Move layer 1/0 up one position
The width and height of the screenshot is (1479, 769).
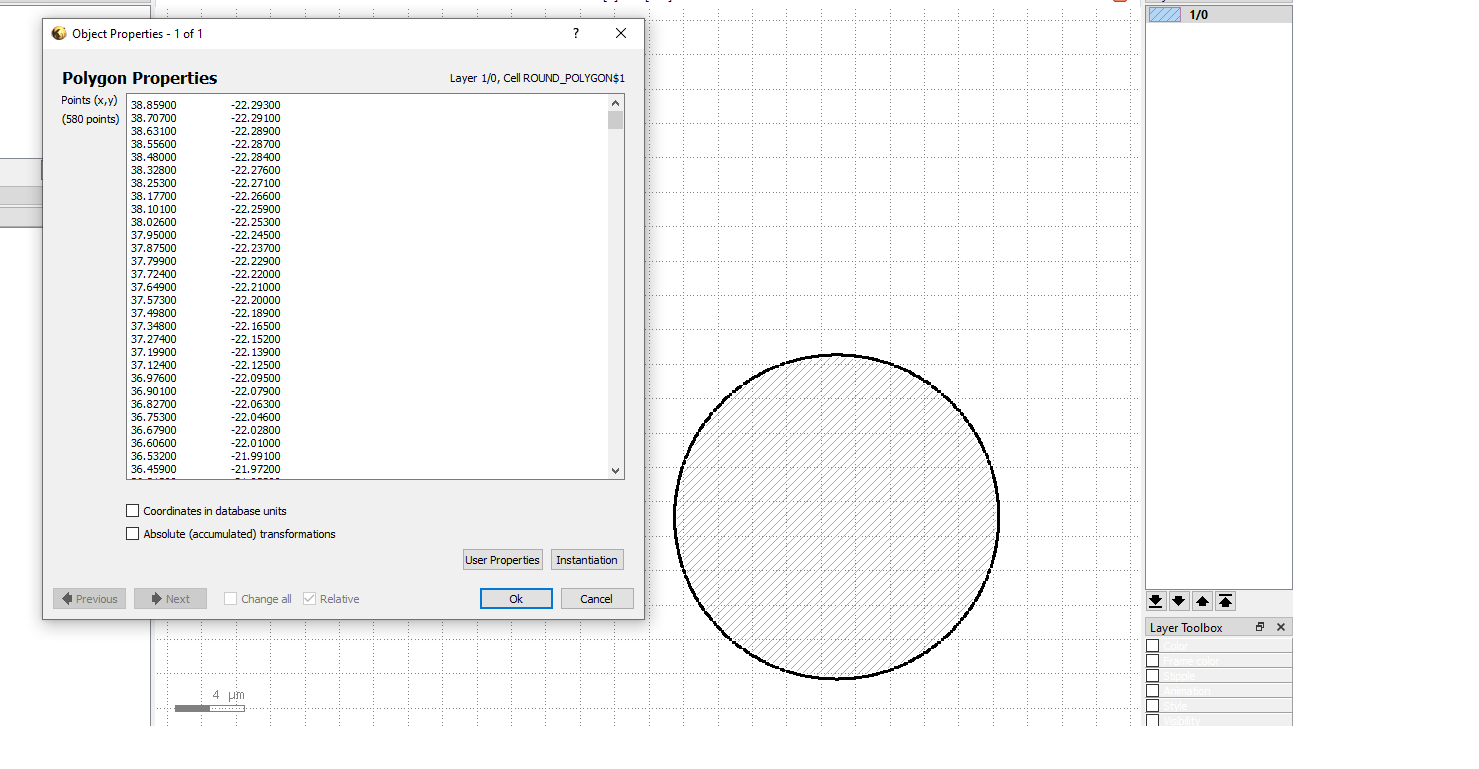[x=1203, y=600]
